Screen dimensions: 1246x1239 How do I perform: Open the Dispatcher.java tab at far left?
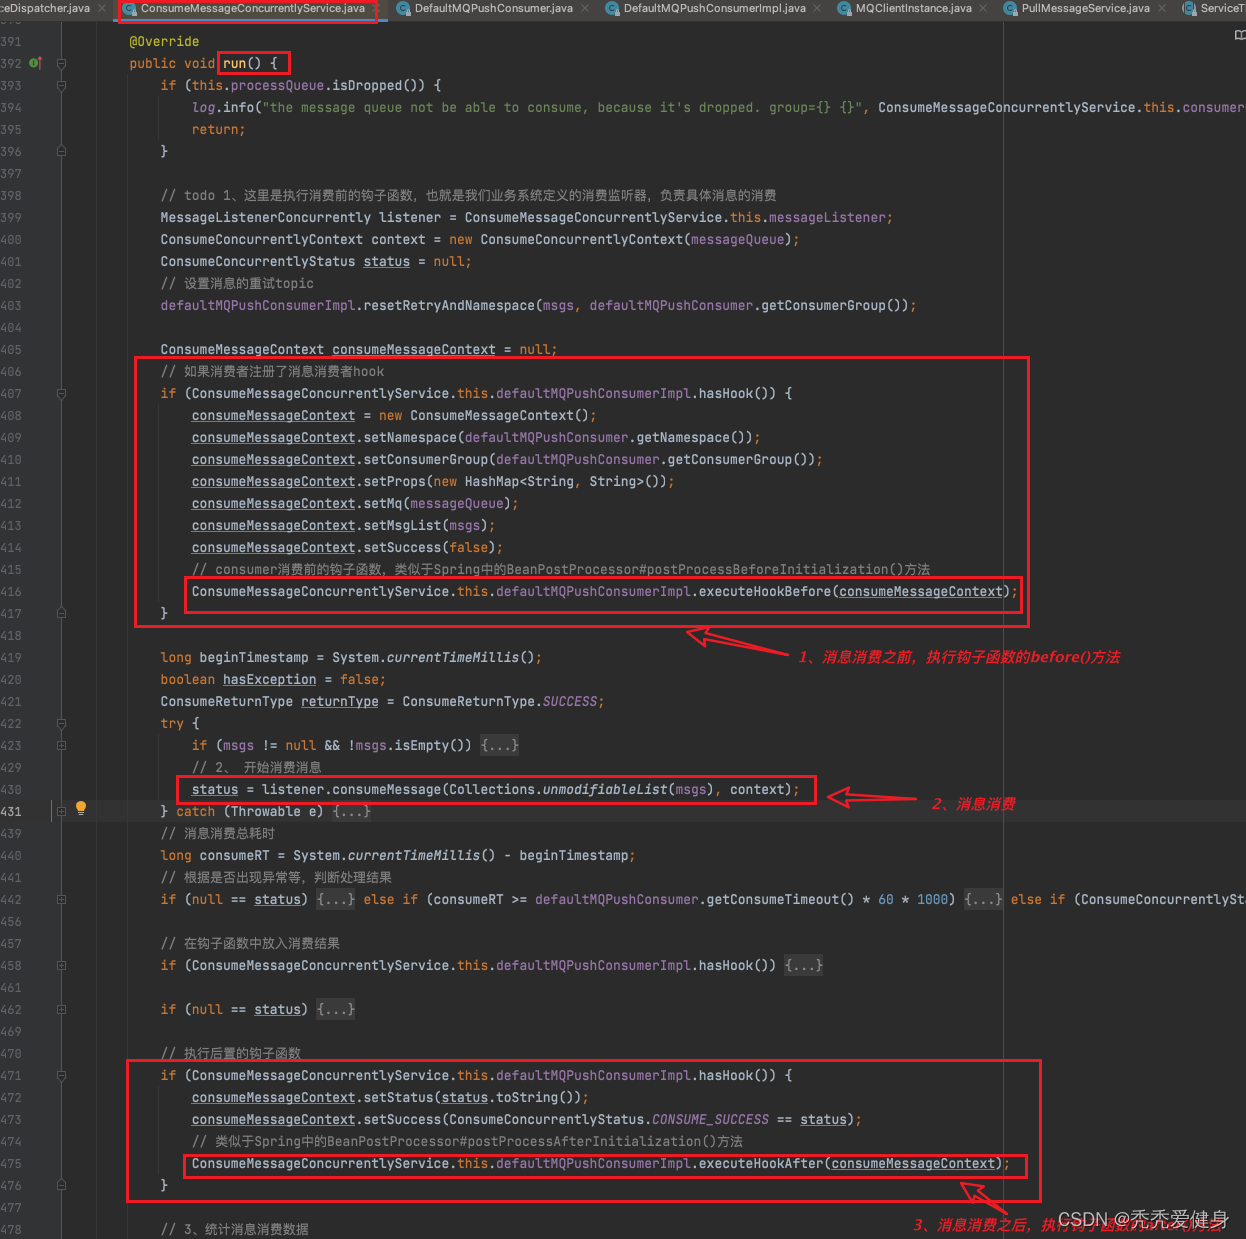coord(45,8)
